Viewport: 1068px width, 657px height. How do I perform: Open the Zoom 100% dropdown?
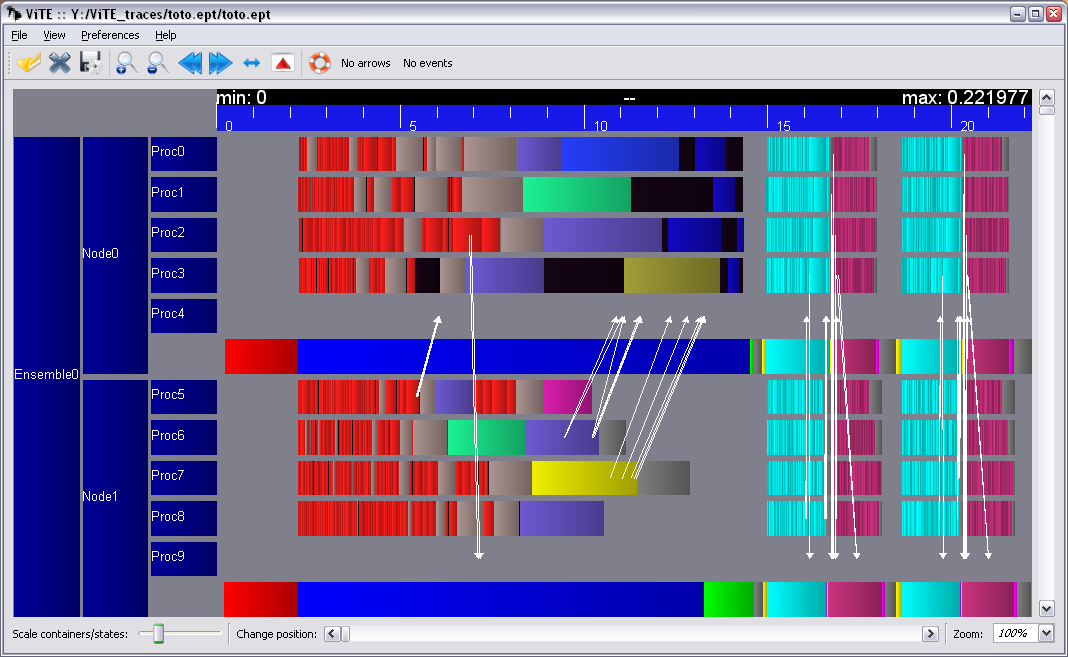coord(1046,633)
